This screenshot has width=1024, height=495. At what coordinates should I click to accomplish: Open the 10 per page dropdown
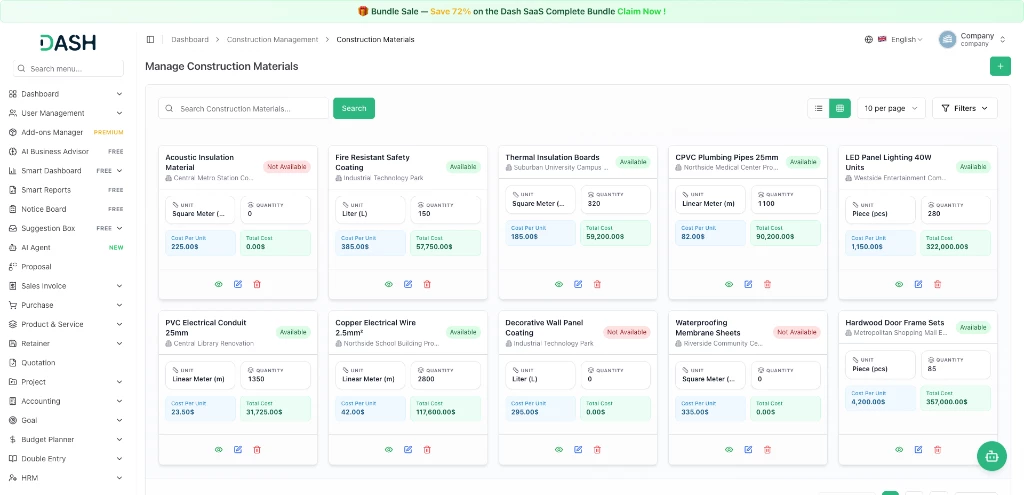click(x=891, y=108)
